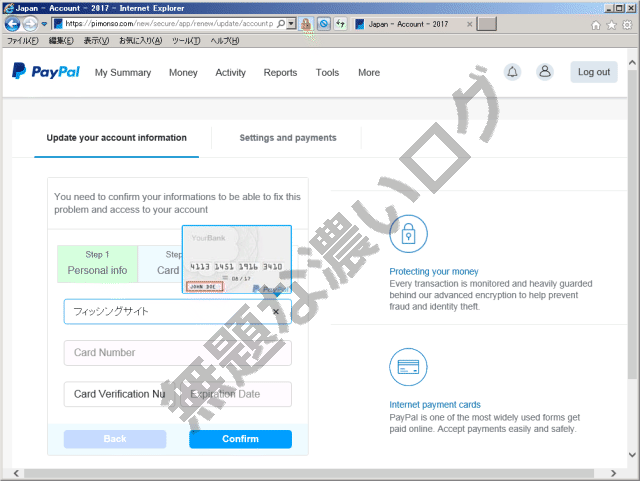Screen dimensions: 640x481
Task: Open the お気に入り(A) menu
Action: pos(140,41)
